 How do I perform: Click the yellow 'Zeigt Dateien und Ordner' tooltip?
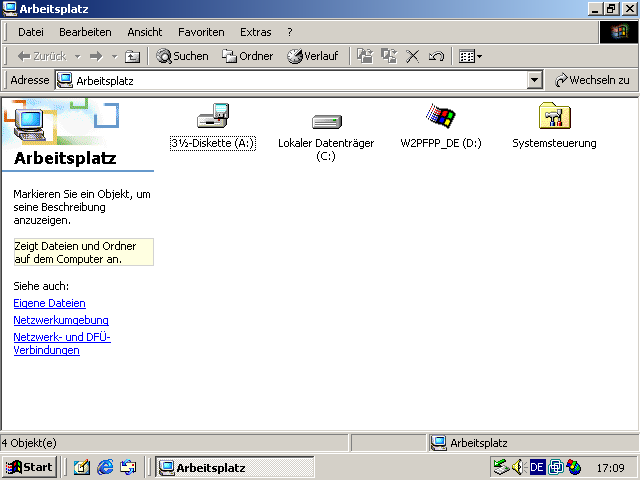pos(84,252)
